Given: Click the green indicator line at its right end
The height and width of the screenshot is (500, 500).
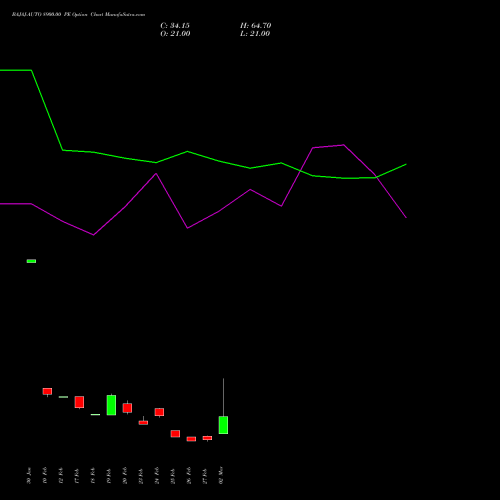Looking at the screenshot, I should click(406, 164).
